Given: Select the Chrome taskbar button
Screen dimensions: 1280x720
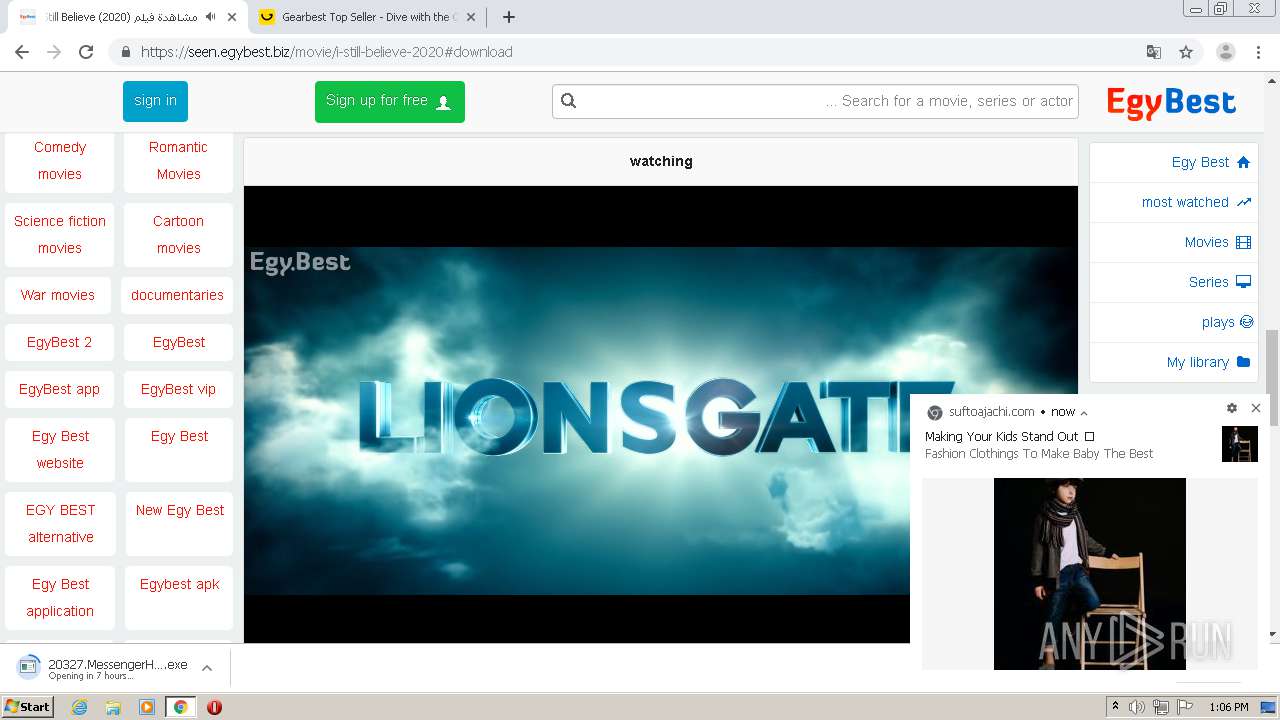Looking at the screenshot, I should coord(181,707).
